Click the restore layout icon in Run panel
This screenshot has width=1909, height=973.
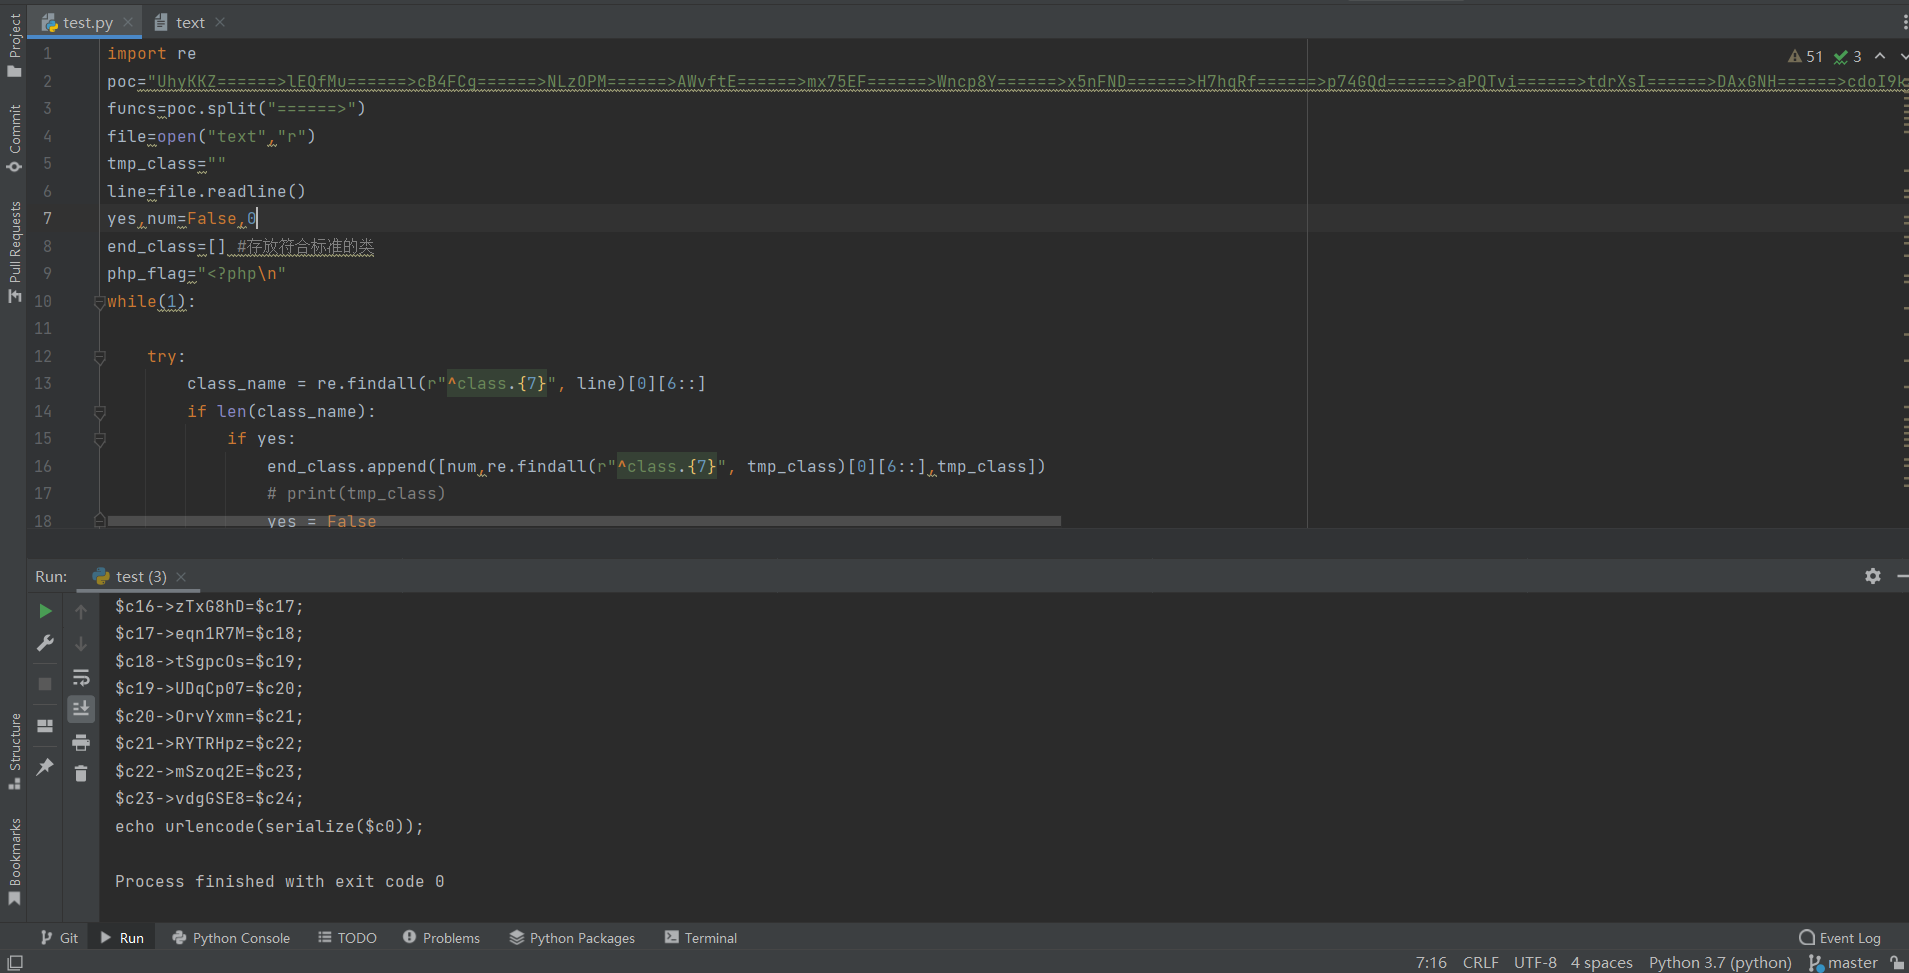click(45, 726)
